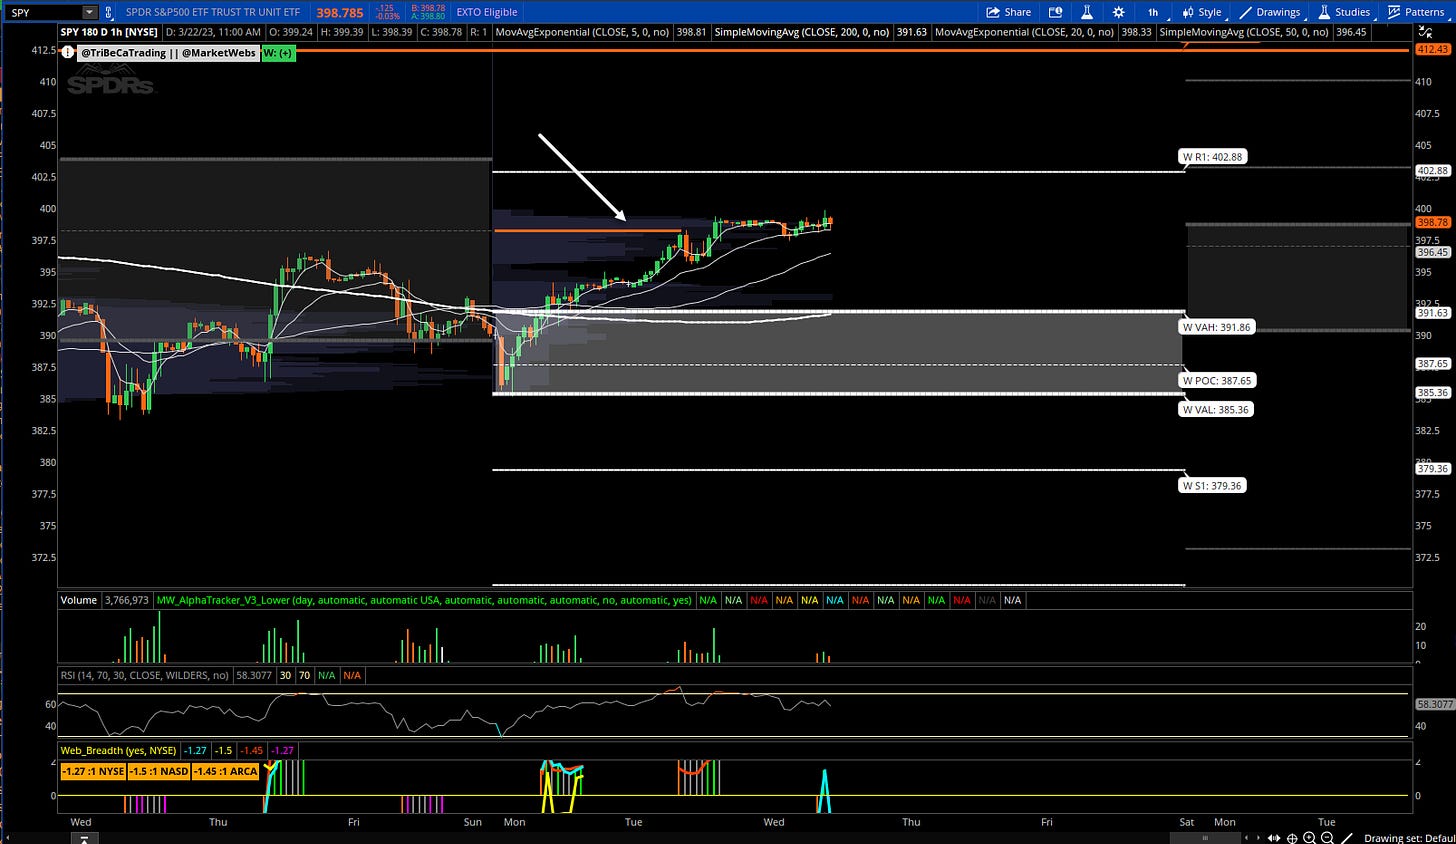1456x844 pixels.
Task: Click the green W: (+) label
Action: [x=278, y=52]
